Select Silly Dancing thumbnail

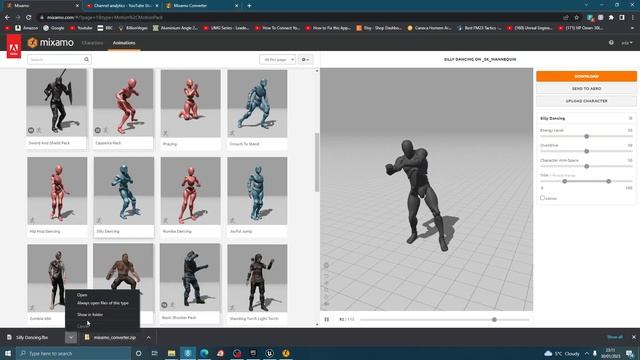coord(124,191)
